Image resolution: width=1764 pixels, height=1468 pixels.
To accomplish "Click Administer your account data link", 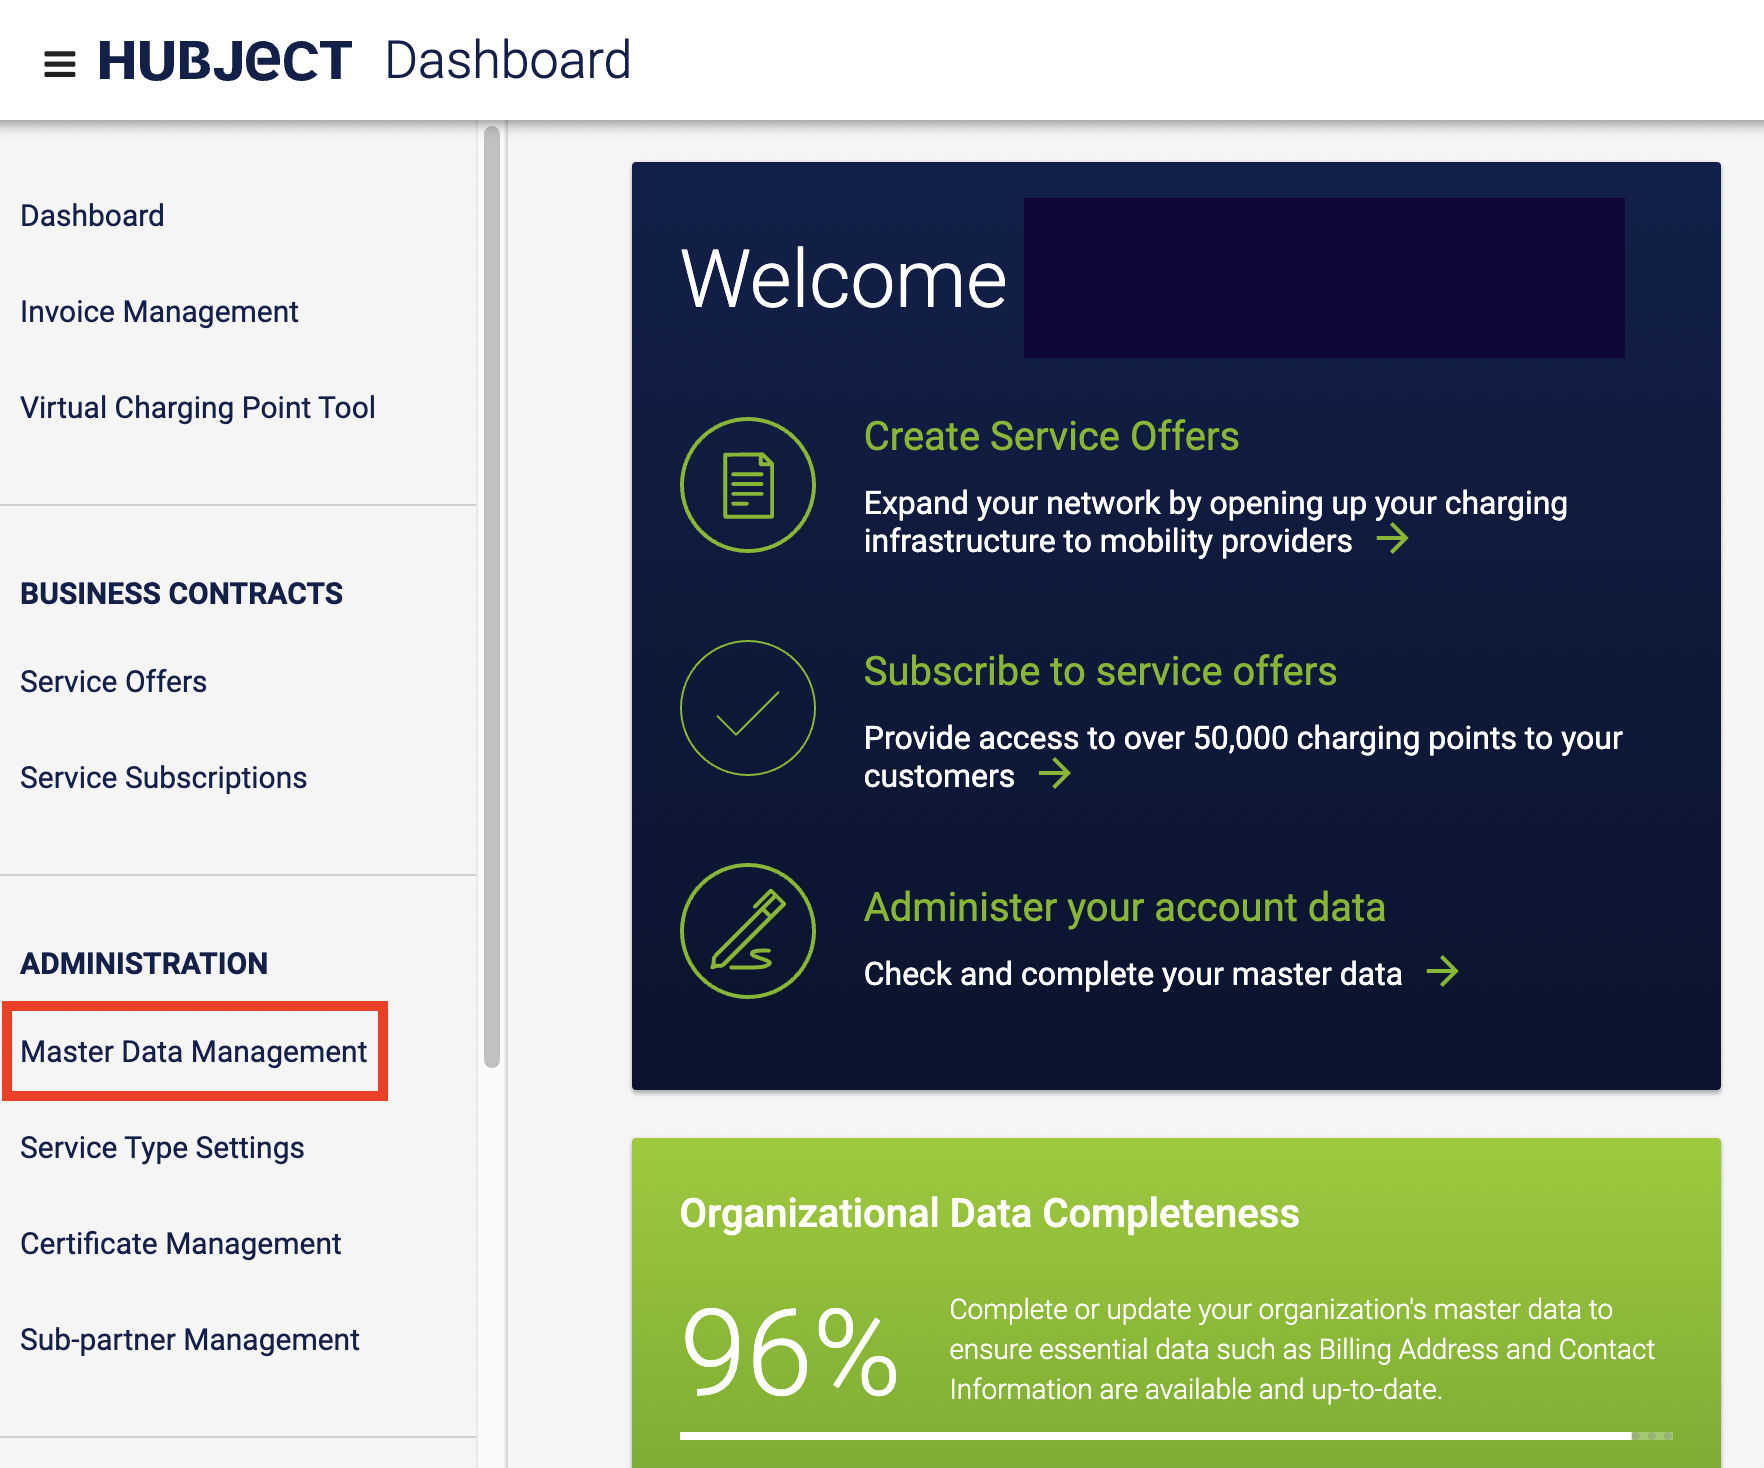I will [1125, 908].
